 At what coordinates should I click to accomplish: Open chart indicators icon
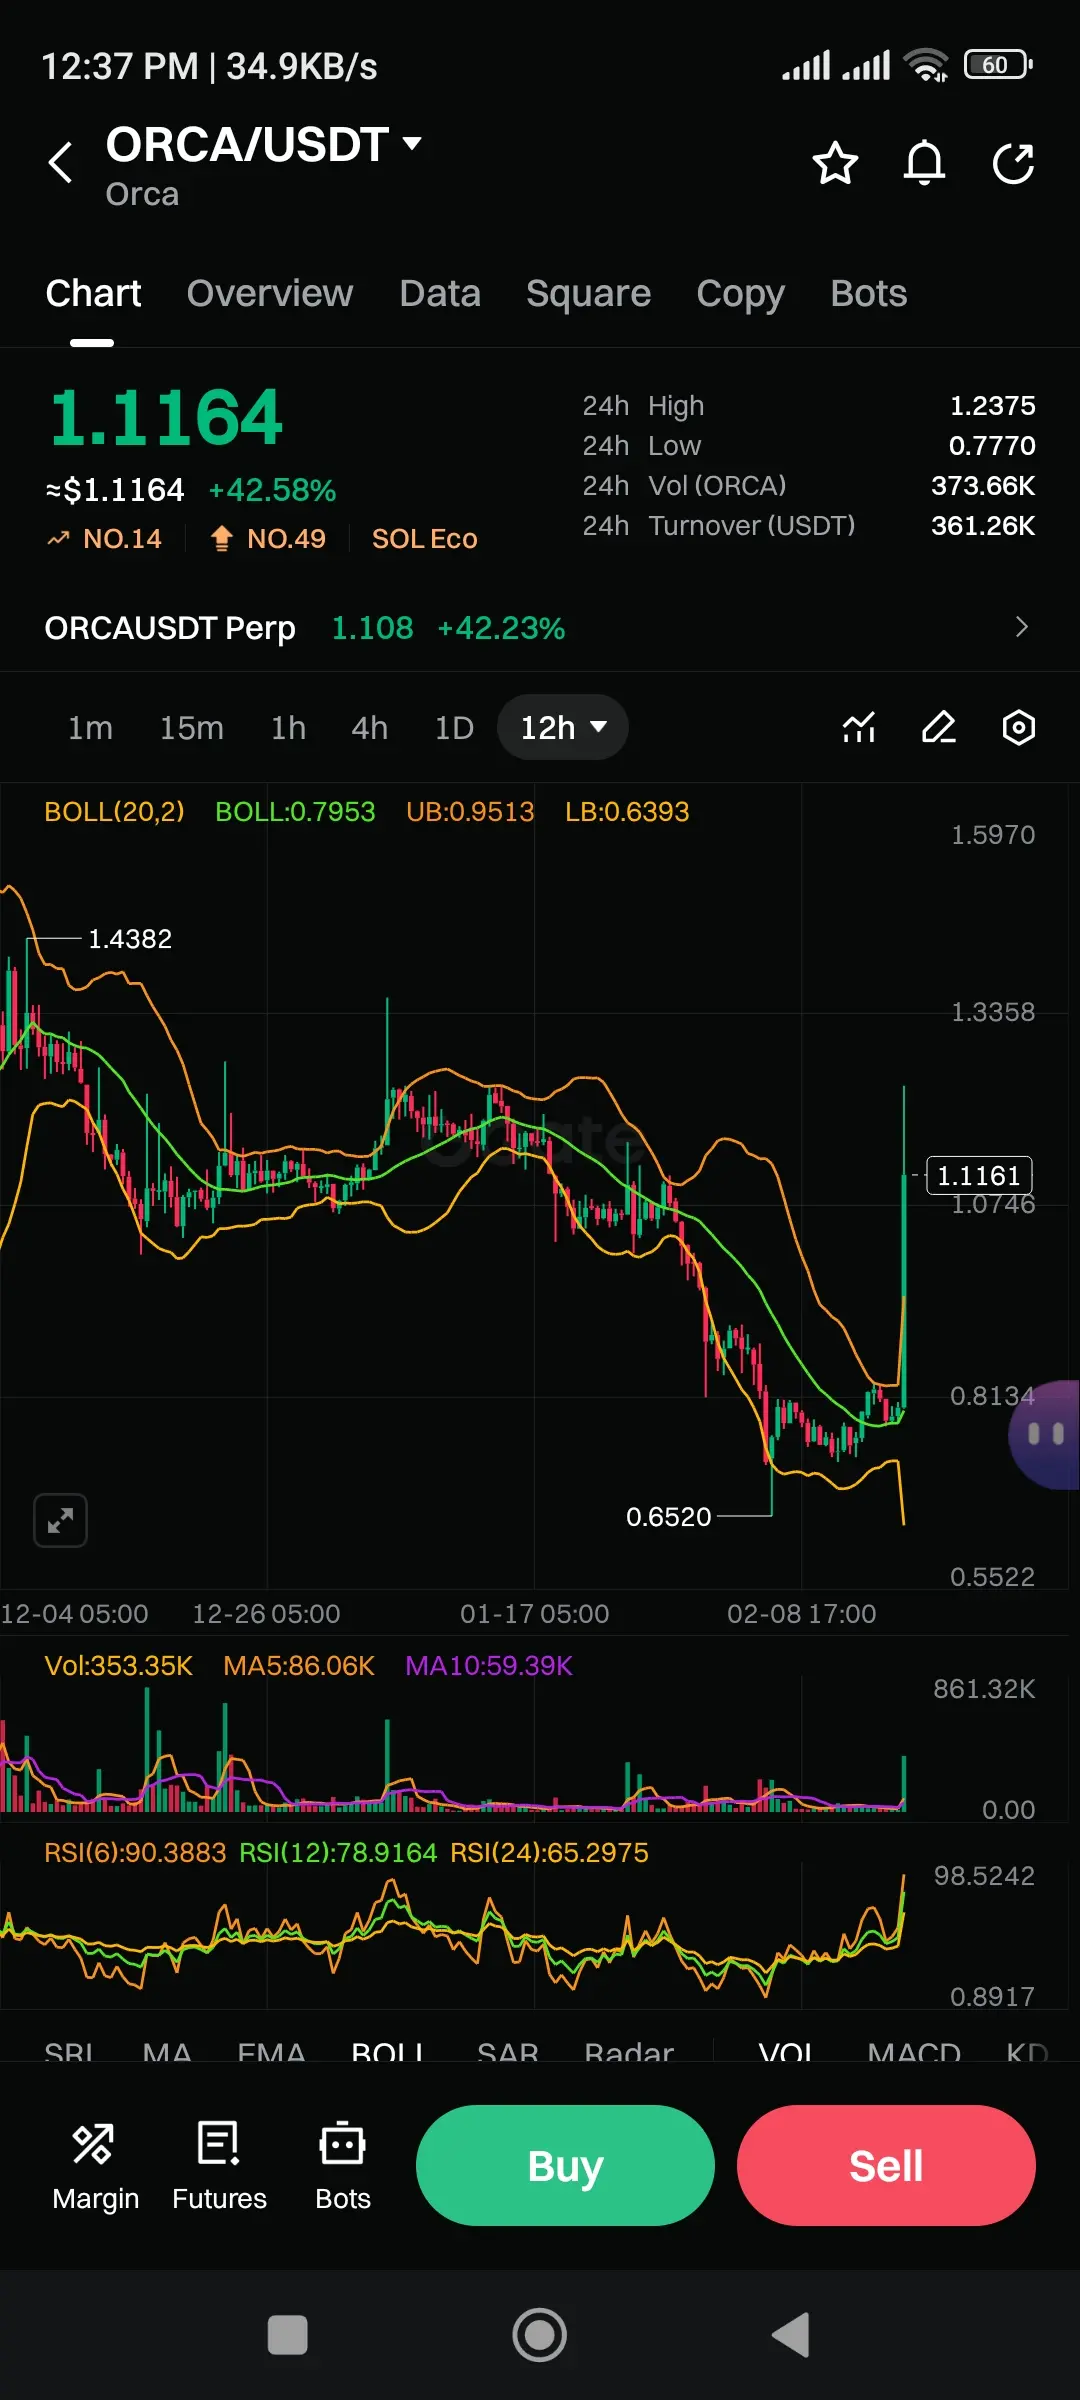point(859,727)
